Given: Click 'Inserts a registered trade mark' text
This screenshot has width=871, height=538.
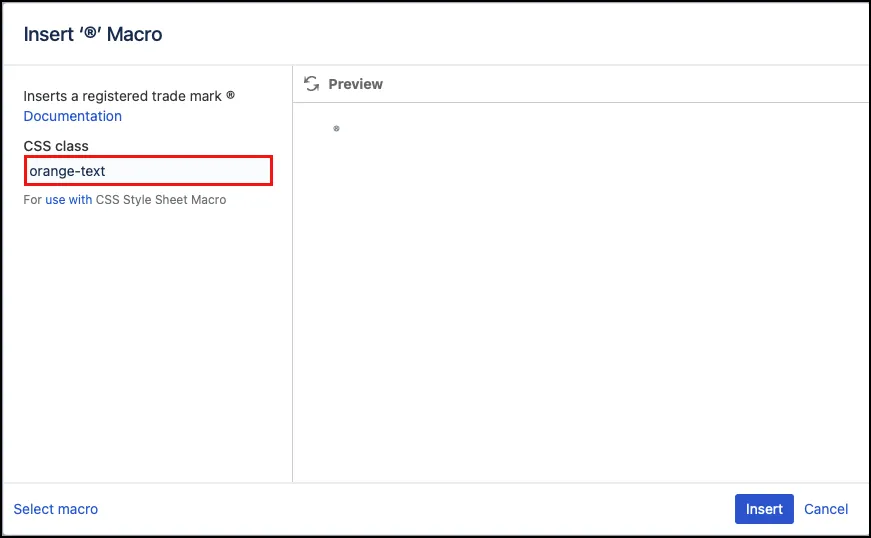Looking at the screenshot, I should pyautogui.click(x=129, y=96).
